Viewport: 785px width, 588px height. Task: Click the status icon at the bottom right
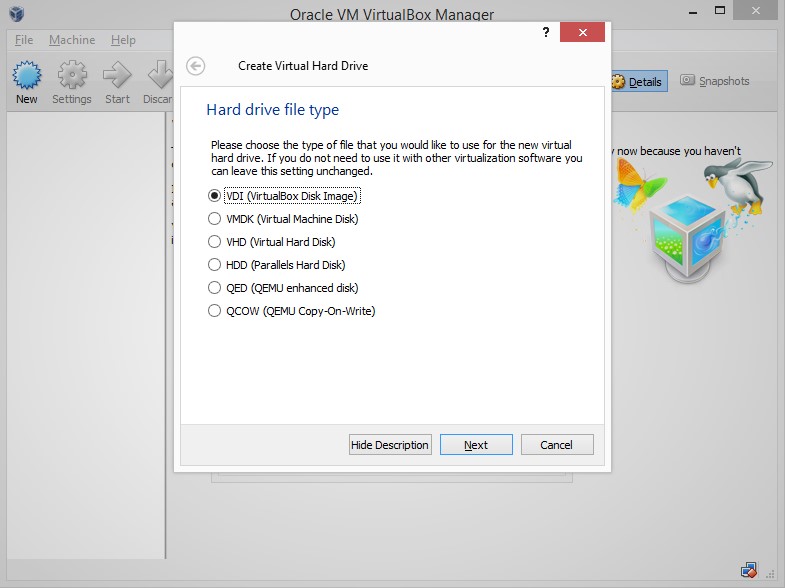[x=749, y=570]
